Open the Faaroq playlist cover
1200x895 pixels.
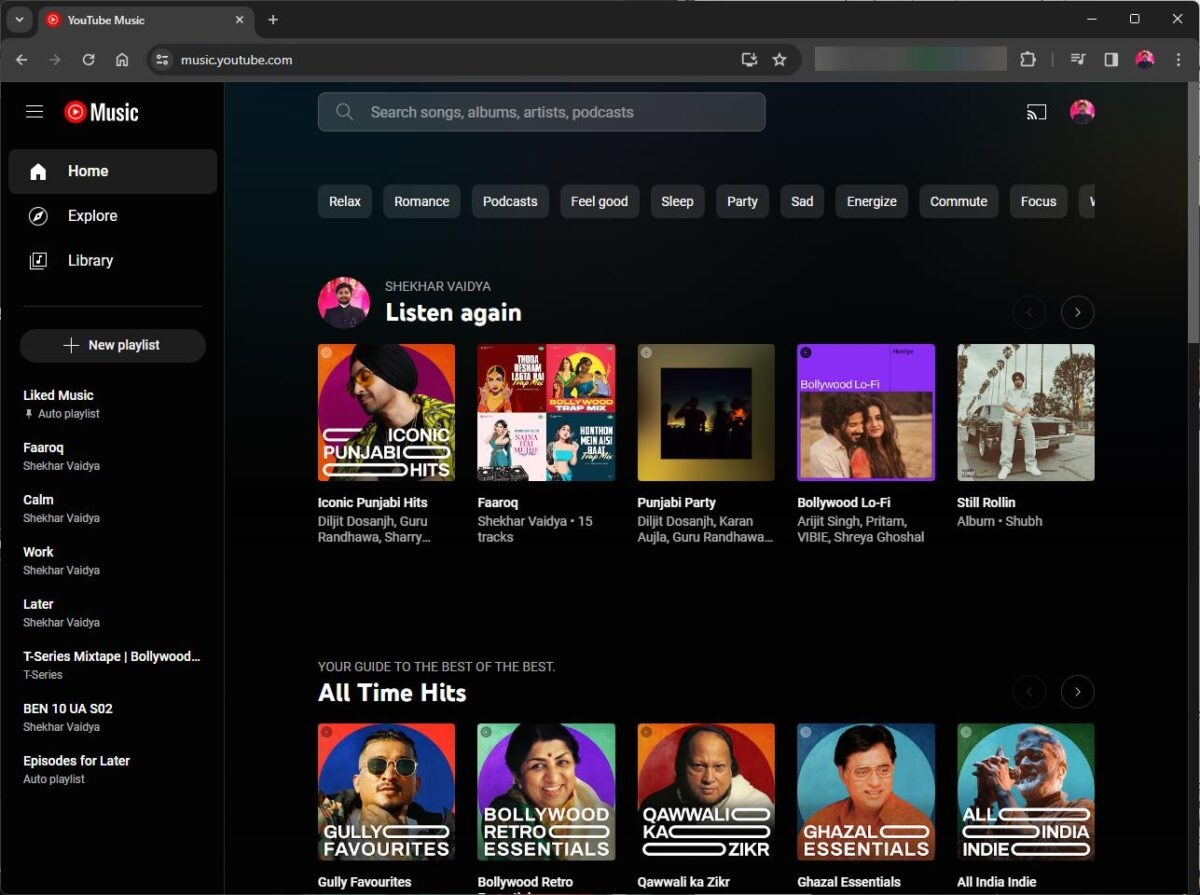point(546,413)
